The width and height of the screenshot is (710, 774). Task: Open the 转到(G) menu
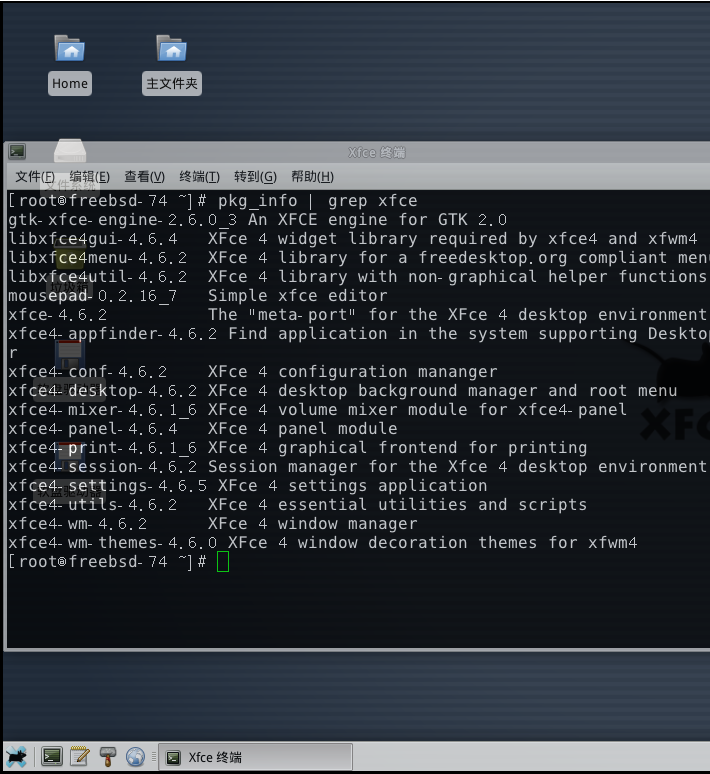click(254, 177)
